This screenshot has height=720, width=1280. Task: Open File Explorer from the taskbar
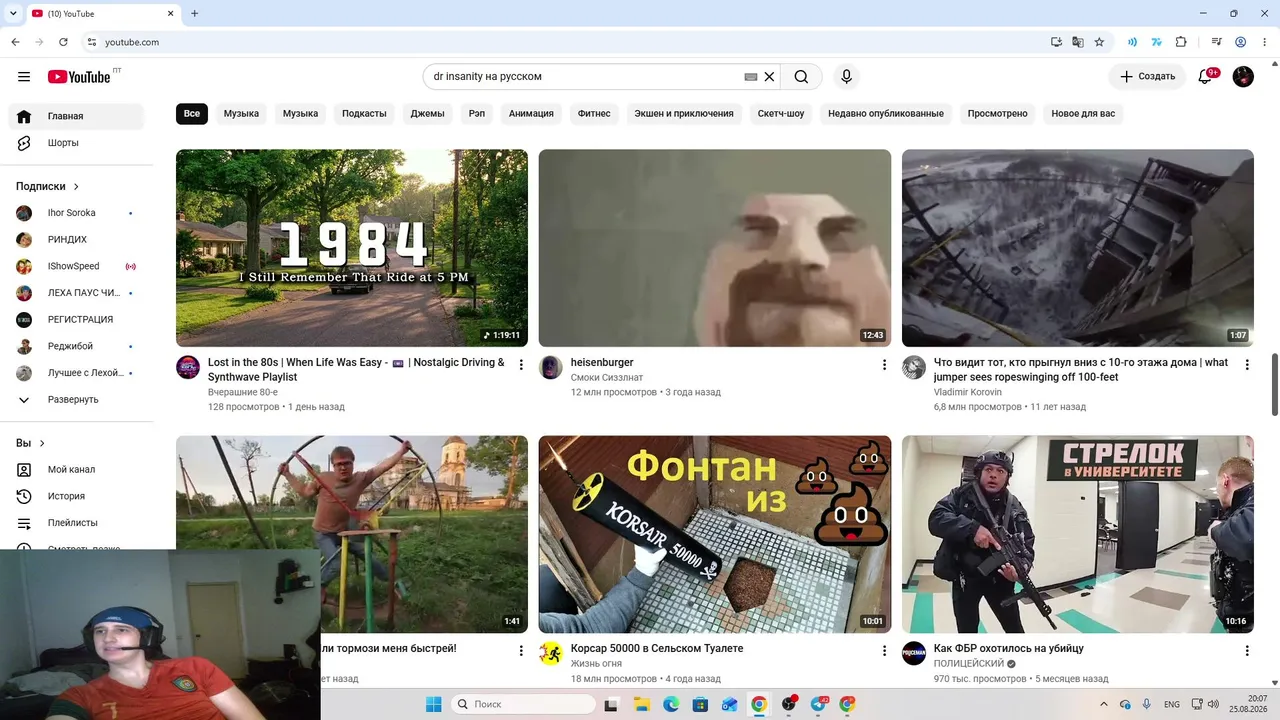pyautogui.click(x=642, y=704)
